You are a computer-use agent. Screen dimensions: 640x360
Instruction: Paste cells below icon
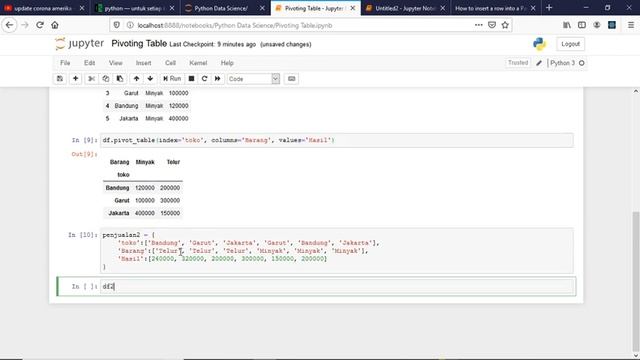120,79
